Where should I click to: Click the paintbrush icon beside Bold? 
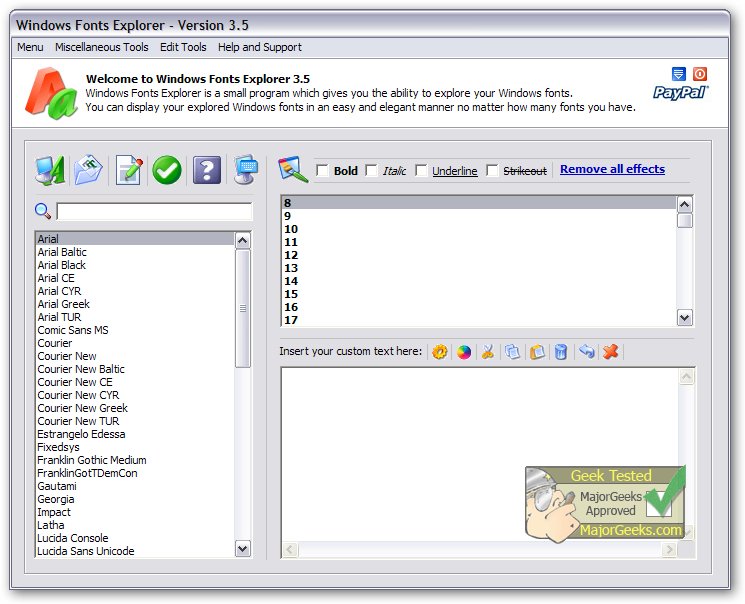pos(293,169)
